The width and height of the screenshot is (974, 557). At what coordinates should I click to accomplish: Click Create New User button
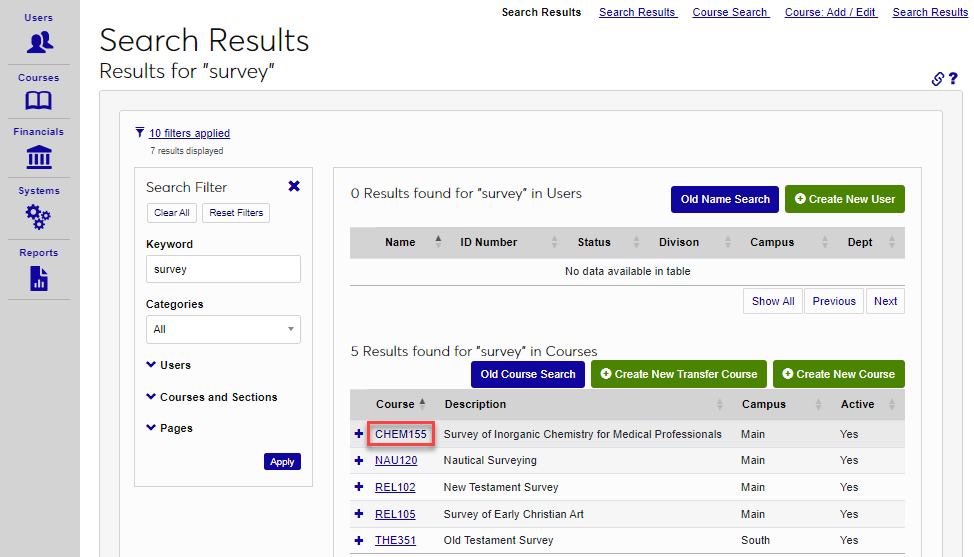[x=844, y=199]
